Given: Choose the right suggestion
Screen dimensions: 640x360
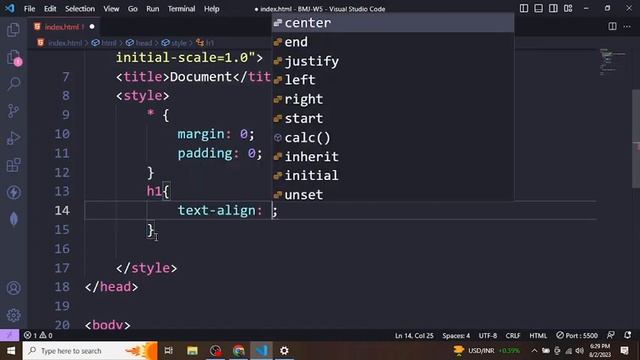Looking at the screenshot, I should click(x=393, y=99).
